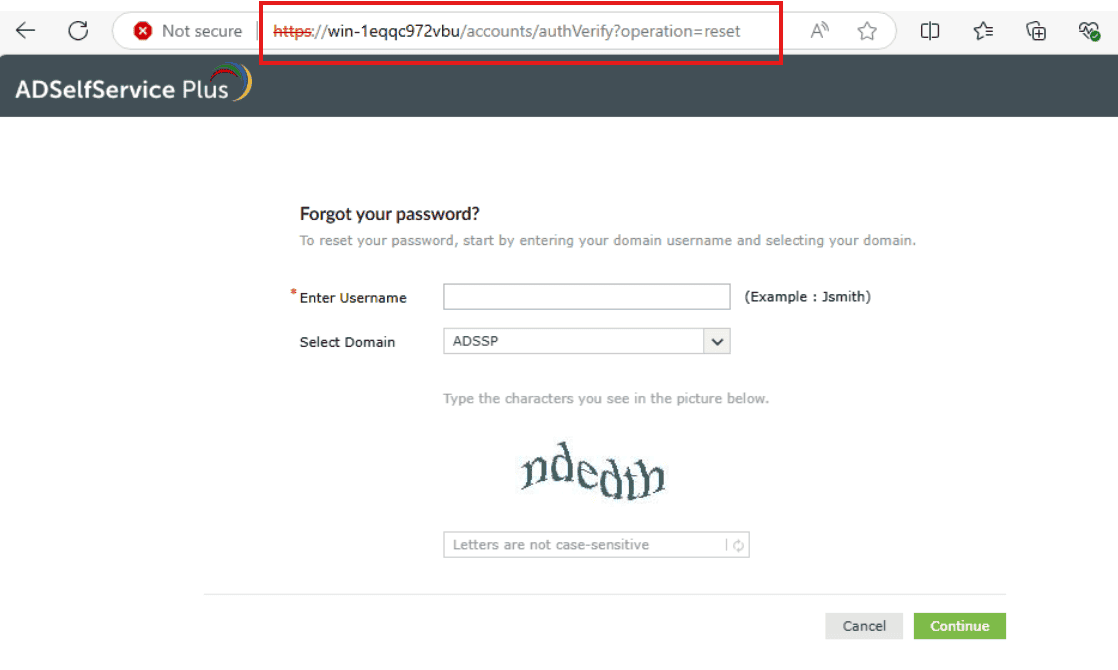Add page to favorites with star icon
Image resolution: width=1118 pixels, height=670 pixels.
867,31
